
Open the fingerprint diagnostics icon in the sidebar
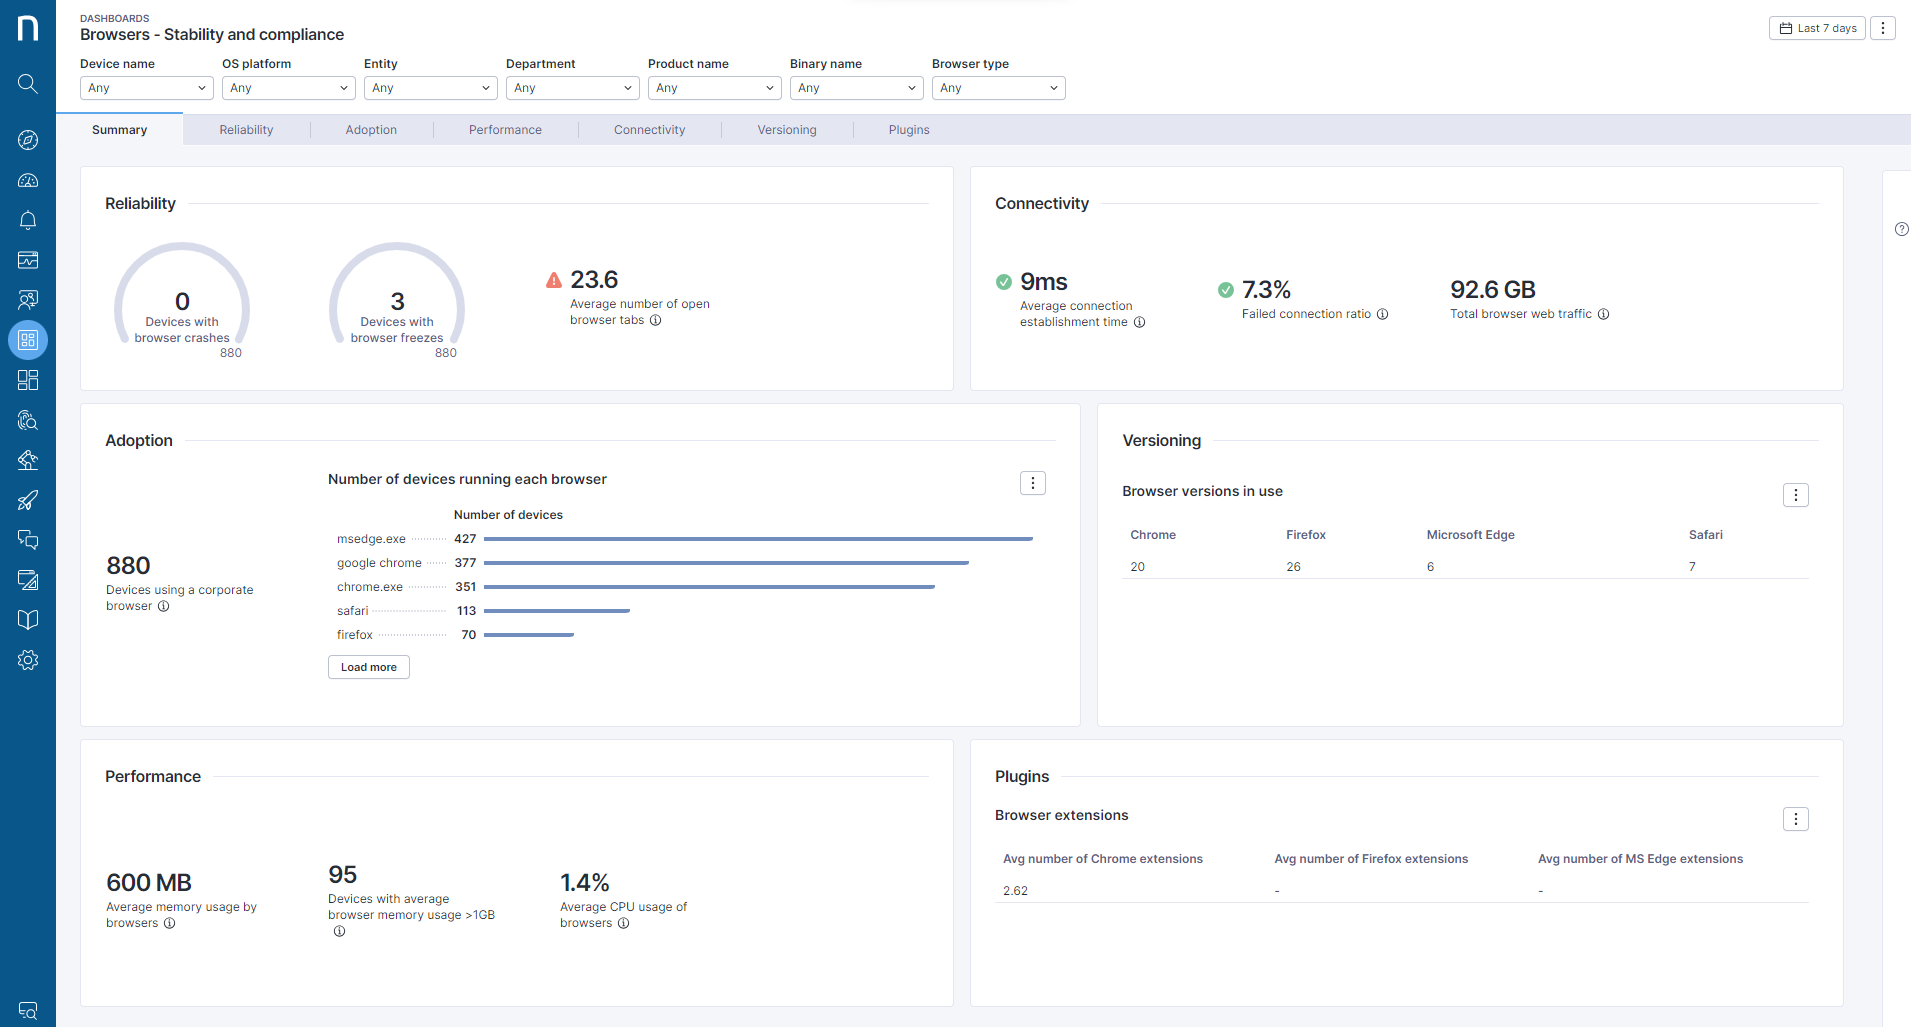click(x=28, y=420)
